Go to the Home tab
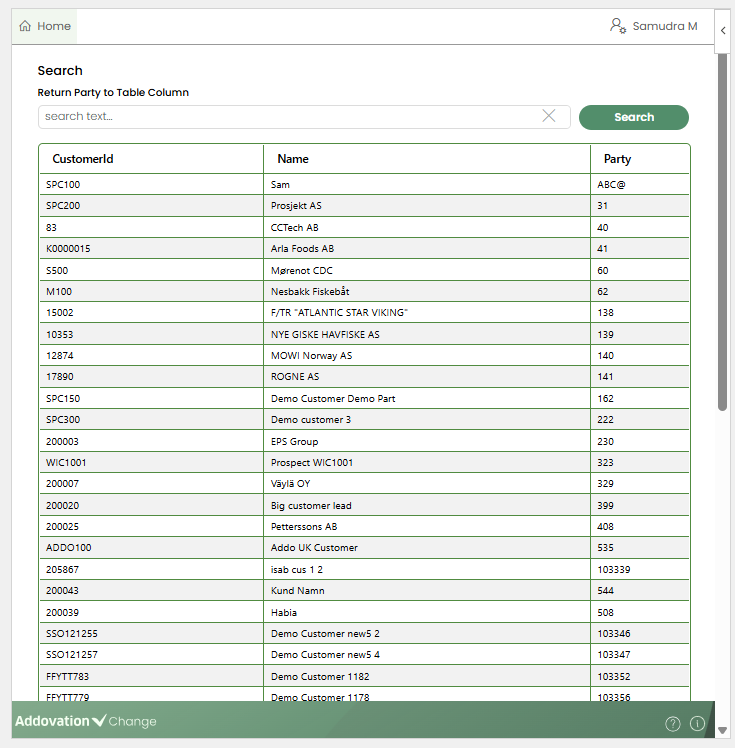Screen dimensions: 735x748 point(45,26)
